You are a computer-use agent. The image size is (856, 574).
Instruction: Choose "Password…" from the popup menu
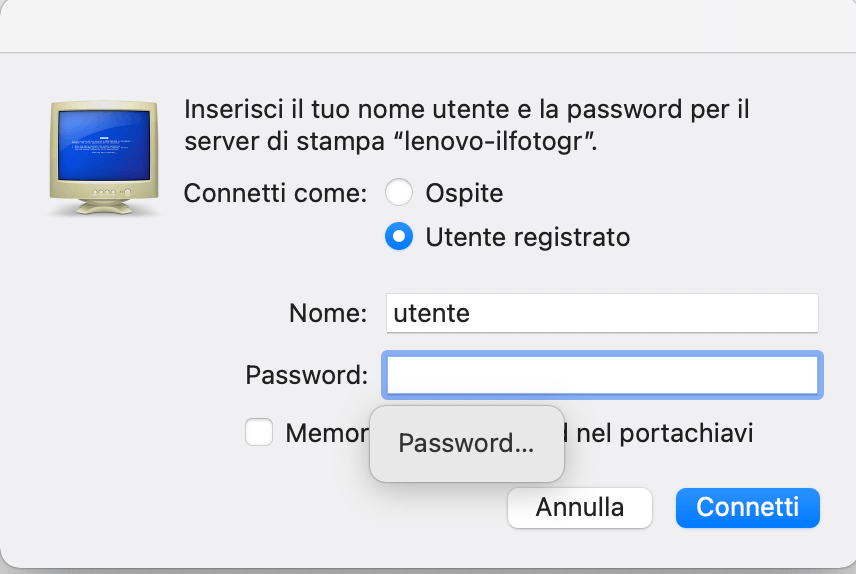click(x=466, y=443)
